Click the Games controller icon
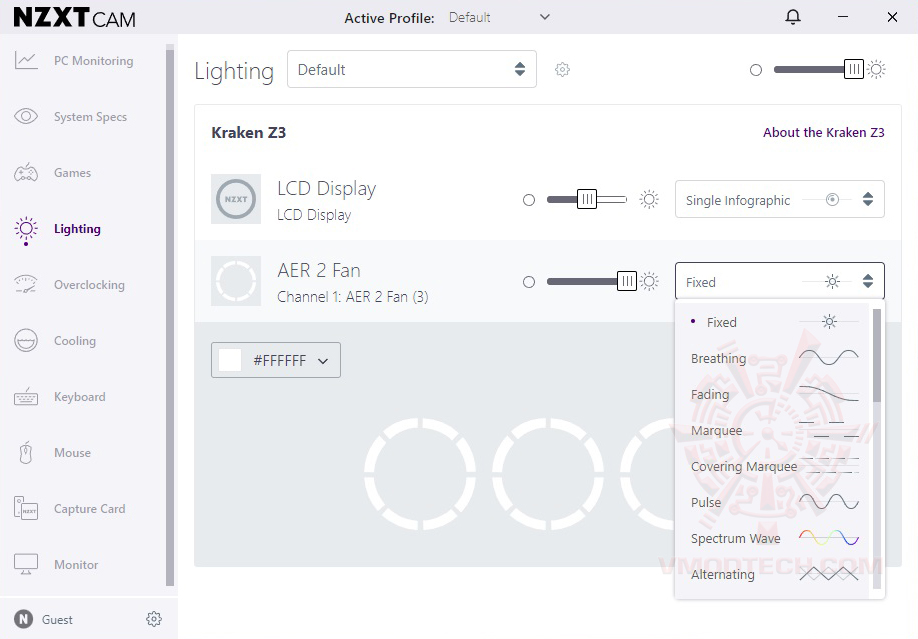 [x=26, y=173]
